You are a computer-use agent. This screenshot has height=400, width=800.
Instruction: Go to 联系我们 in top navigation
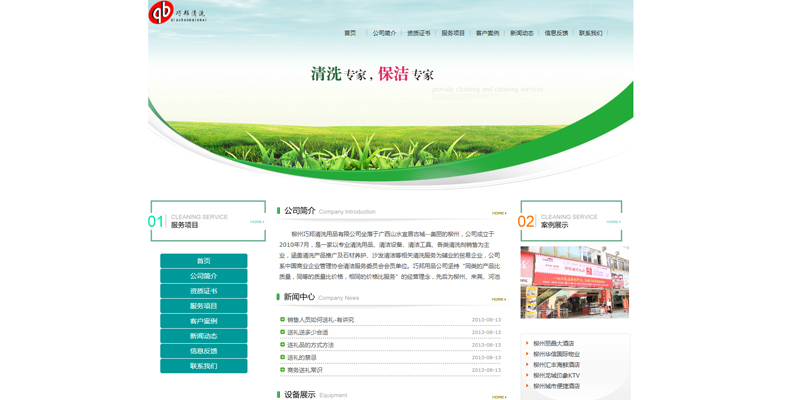point(590,33)
